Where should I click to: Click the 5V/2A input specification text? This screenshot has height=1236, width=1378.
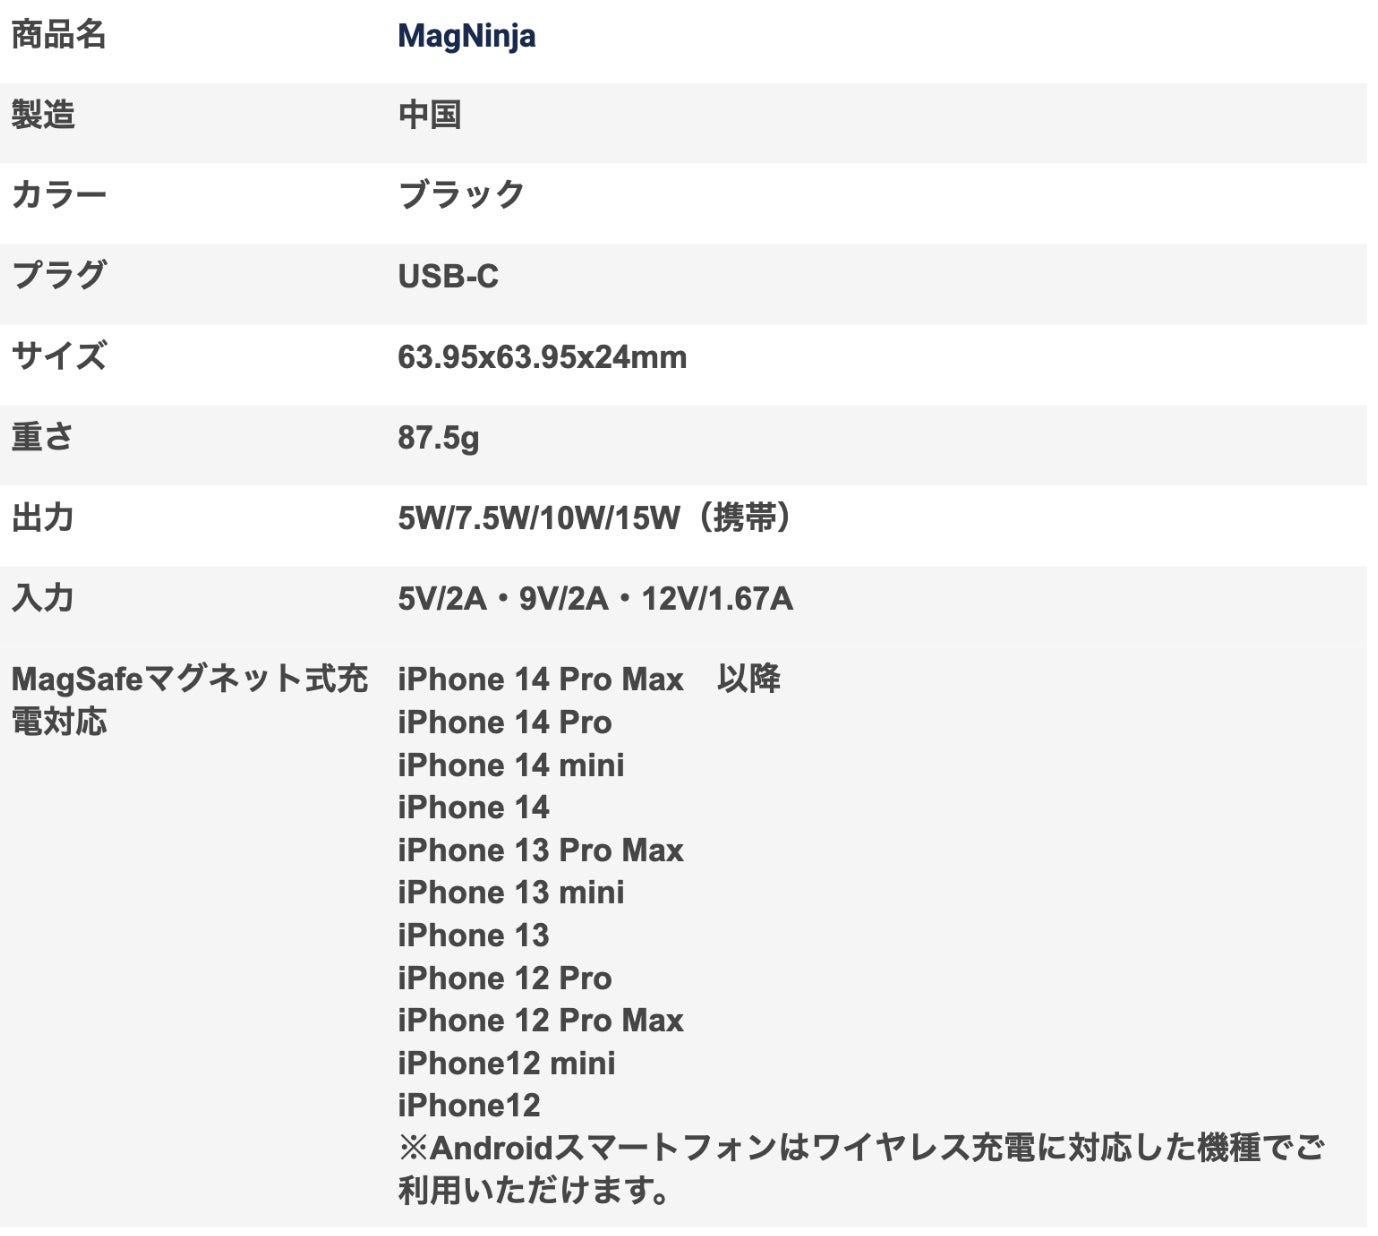pos(442,599)
